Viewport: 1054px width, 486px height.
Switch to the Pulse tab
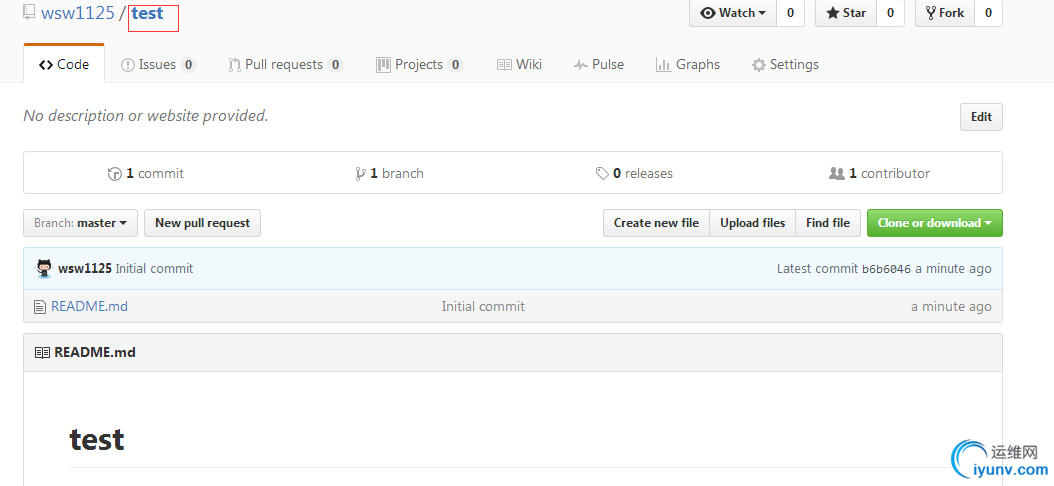[x=598, y=65]
